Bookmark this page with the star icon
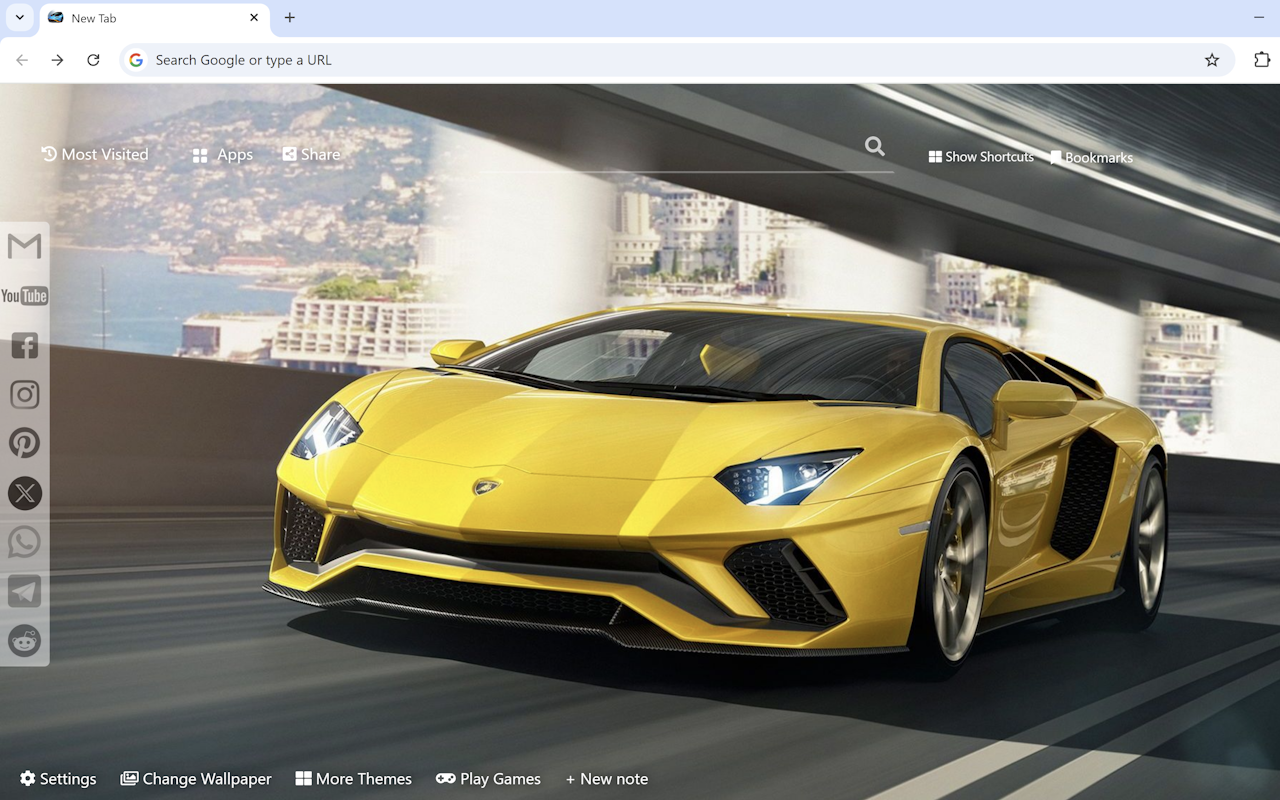 tap(1212, 60)
